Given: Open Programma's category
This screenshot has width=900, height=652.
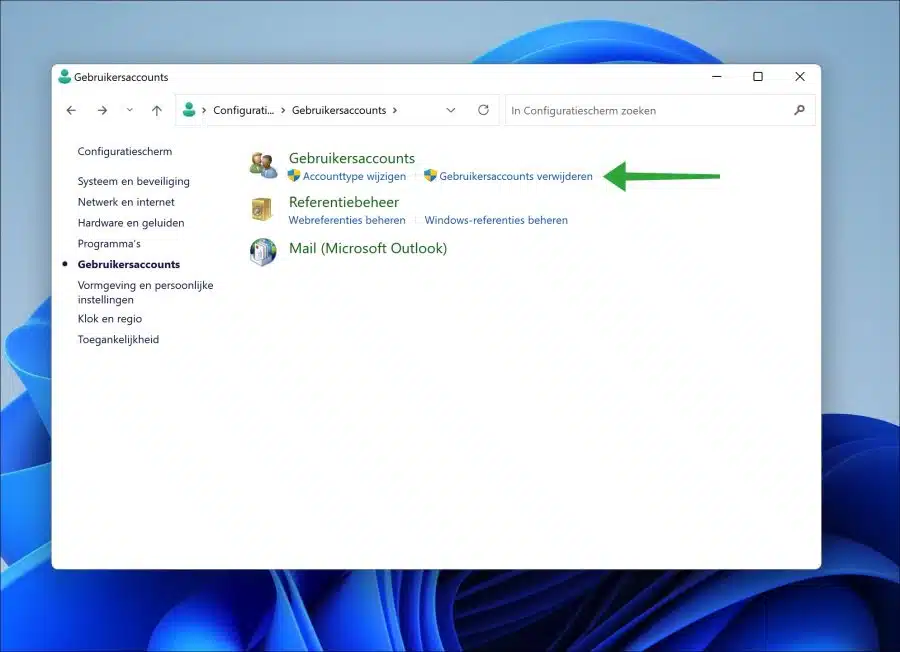Looking at the screenshot, I should tap(109, 243).
